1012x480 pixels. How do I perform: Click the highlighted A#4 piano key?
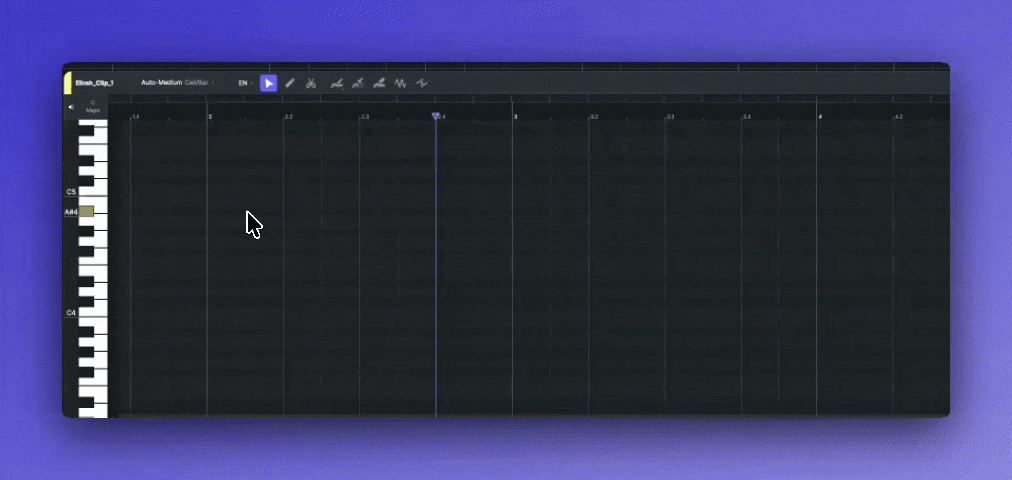tap(86, 211)
